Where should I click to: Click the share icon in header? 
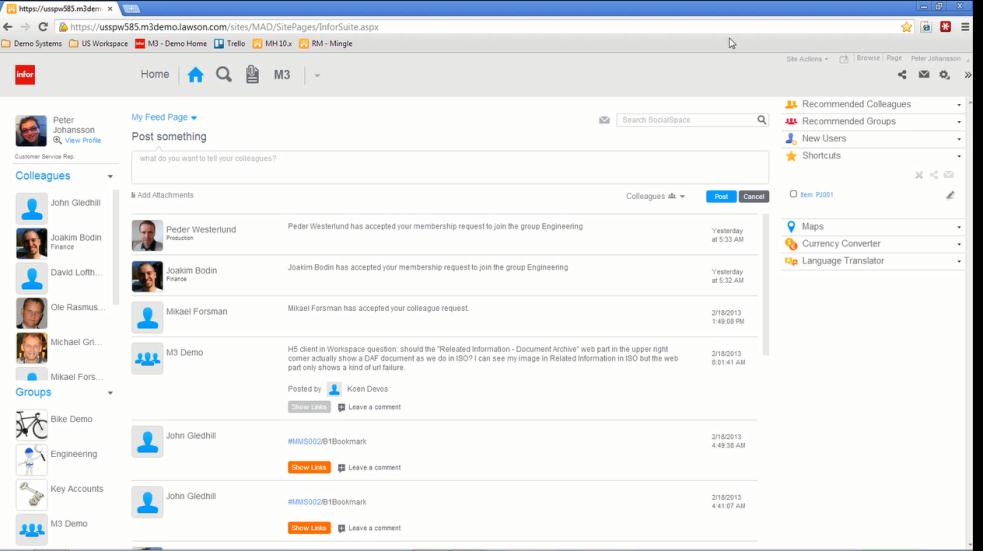click(902, 75)
